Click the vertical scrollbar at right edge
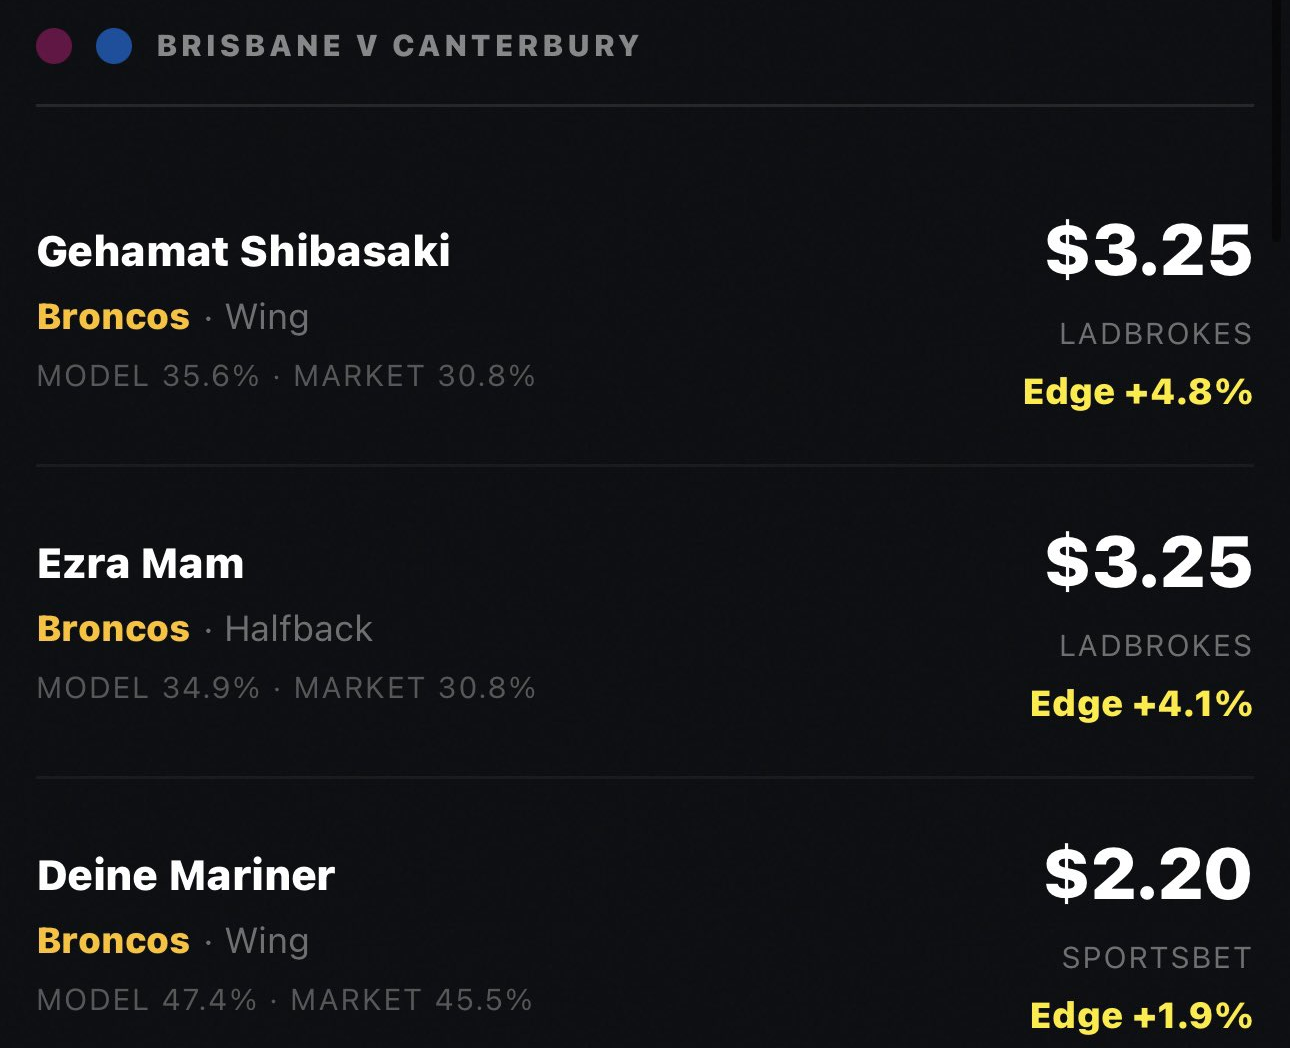Screen dimensions: 1290x1048 click(x=1277, y=120)
